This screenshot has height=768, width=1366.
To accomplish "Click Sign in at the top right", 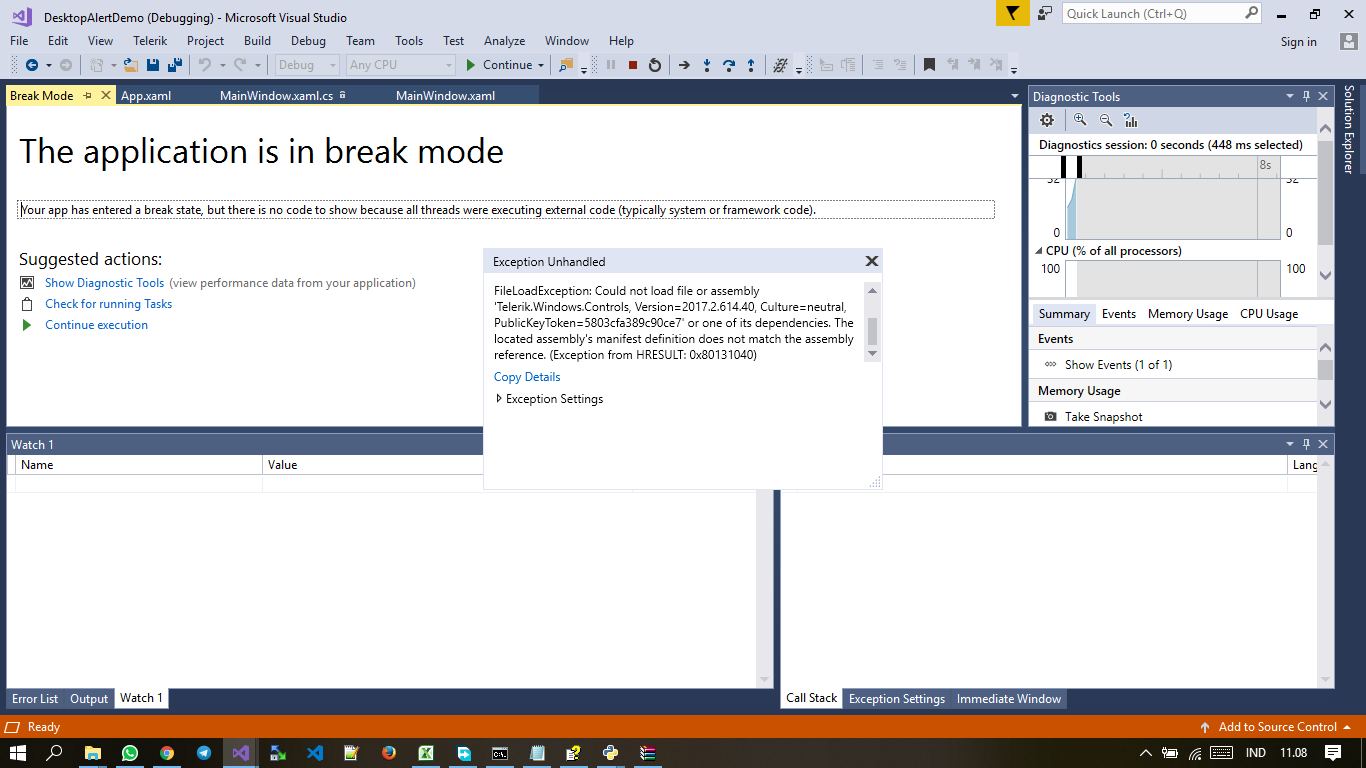I will click(x=1298, y=42).
